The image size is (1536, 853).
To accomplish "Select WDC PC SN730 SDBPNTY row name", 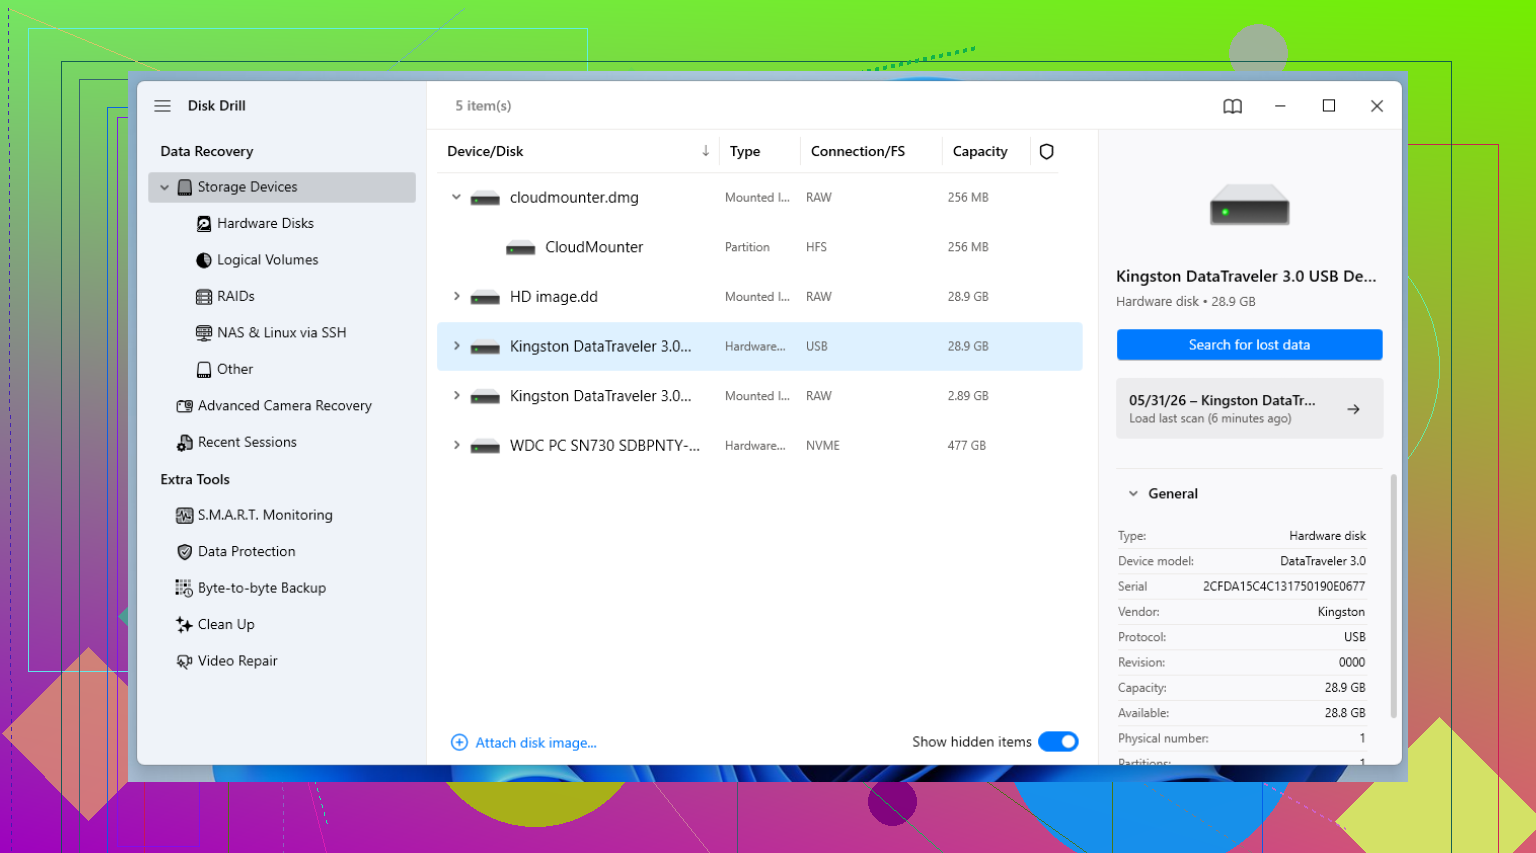I will point(605,446).
